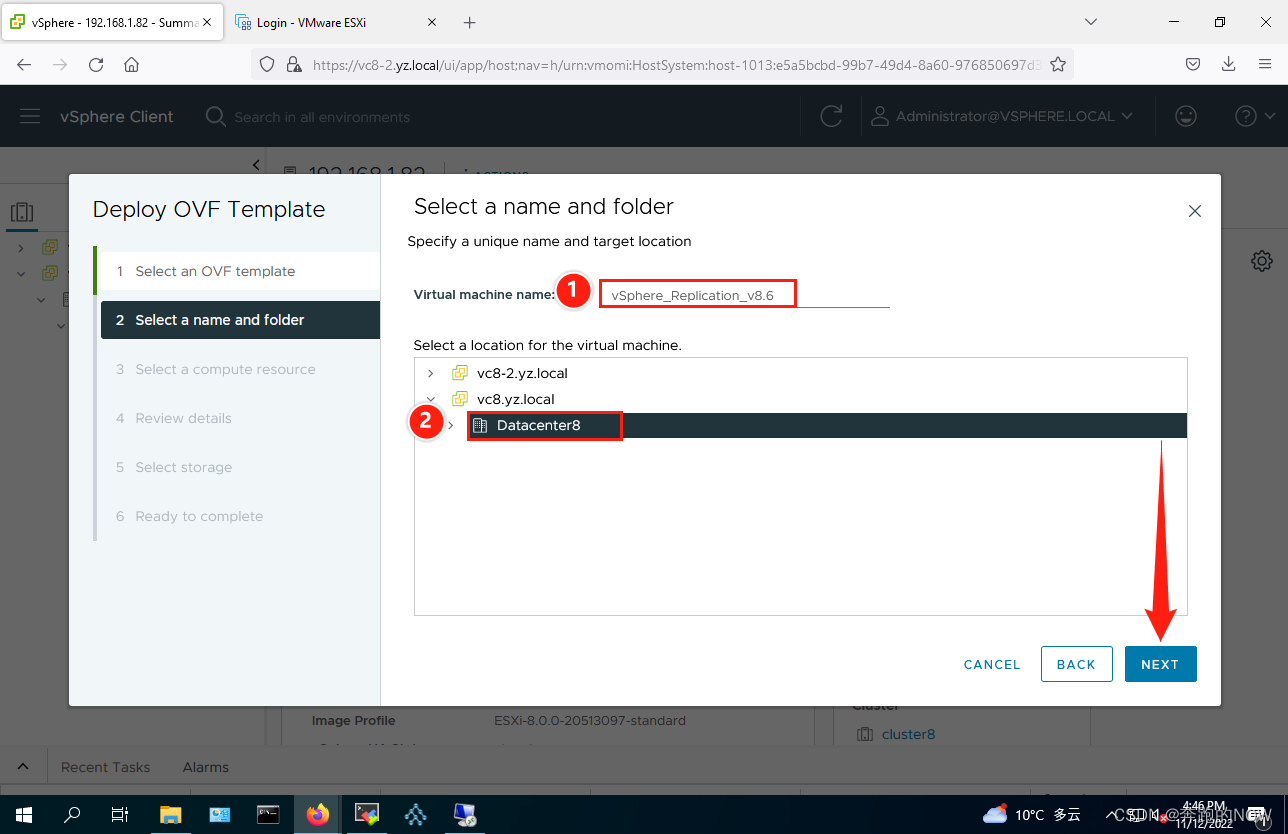The width and height of the screenshot is (1288, 834).
Task: Collapse the background navigator panel with its chevron
Action: click(x=256, y=164)
